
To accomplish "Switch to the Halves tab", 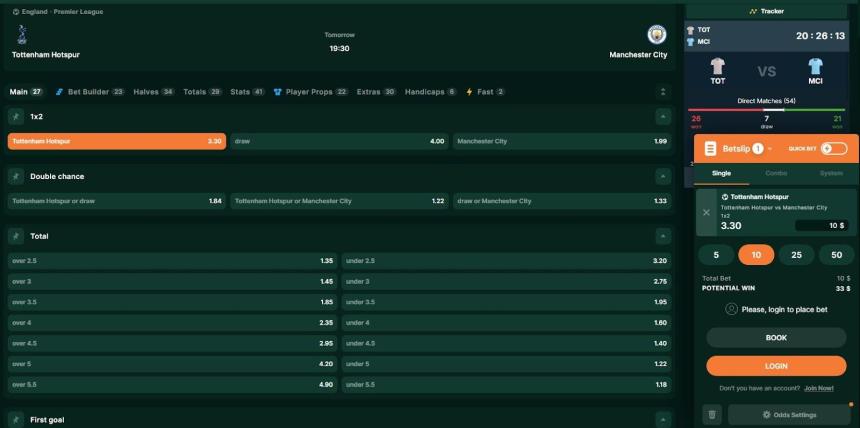I will [x=154, y=92].
